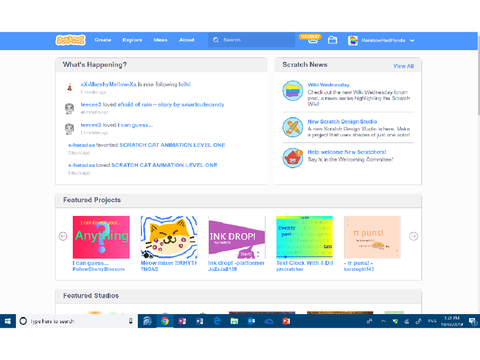Open the xX-MarshyMellow-Xx profile link
This screenshot has width=480, height=360.
pos(108,84)
